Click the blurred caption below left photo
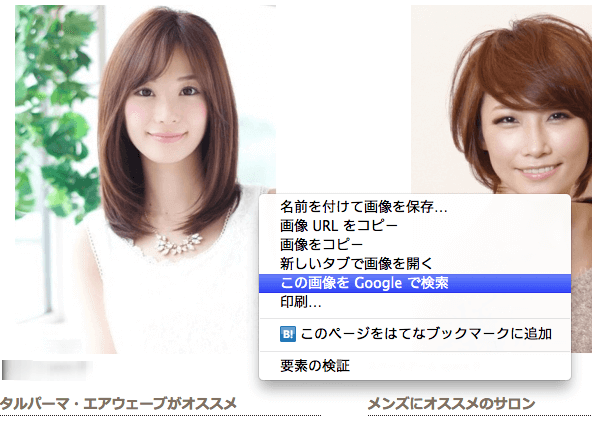 coord(47,370)
